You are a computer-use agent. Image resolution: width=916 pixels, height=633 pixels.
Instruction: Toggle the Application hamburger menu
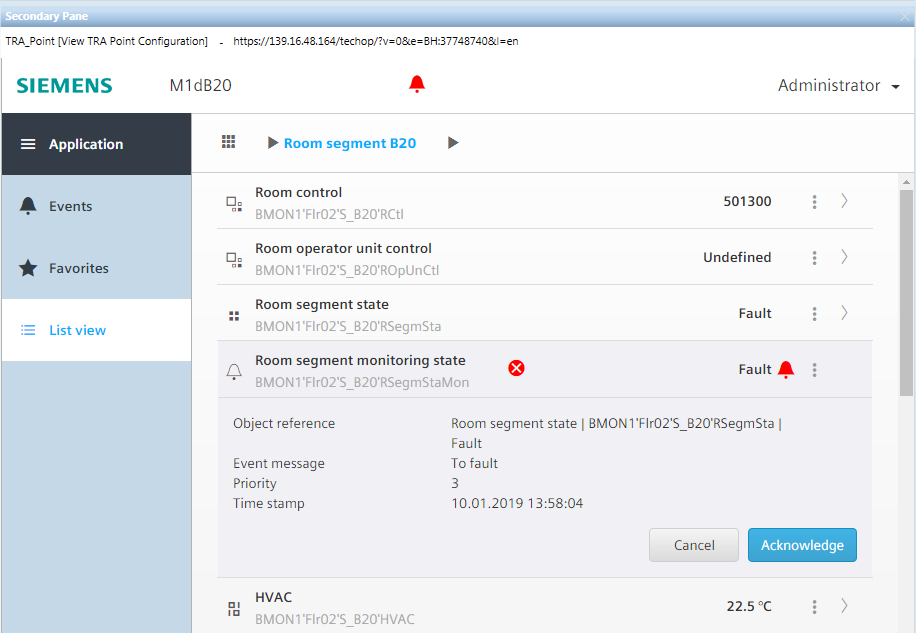pyautogui.click(x=28, y=144)
